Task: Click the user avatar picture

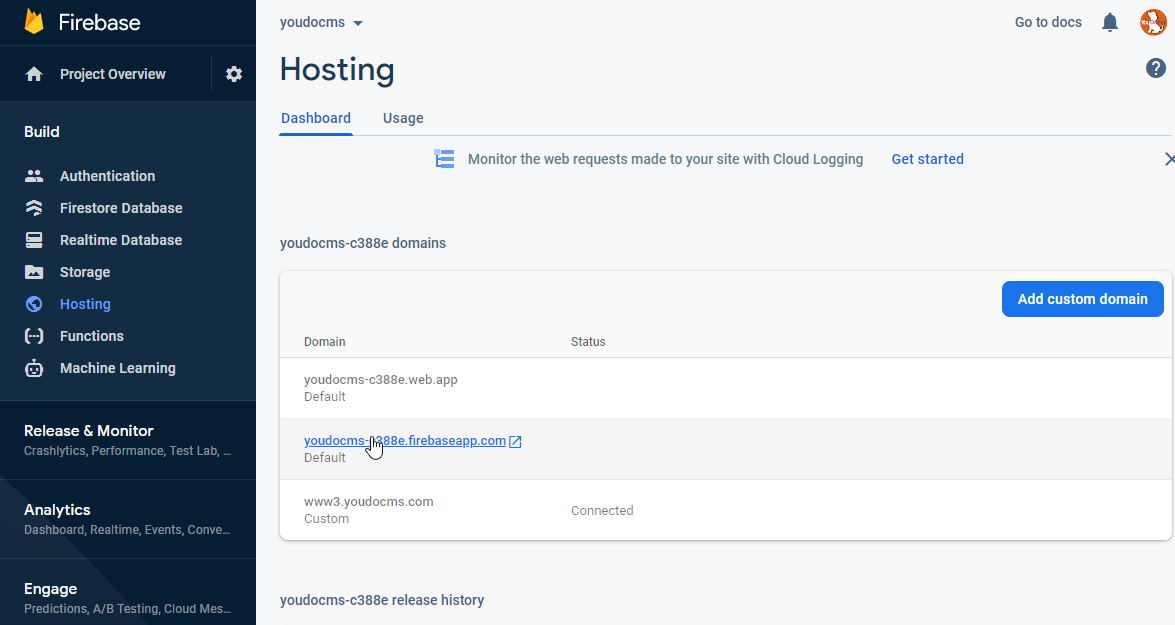Action: [x=1153, y=21]
